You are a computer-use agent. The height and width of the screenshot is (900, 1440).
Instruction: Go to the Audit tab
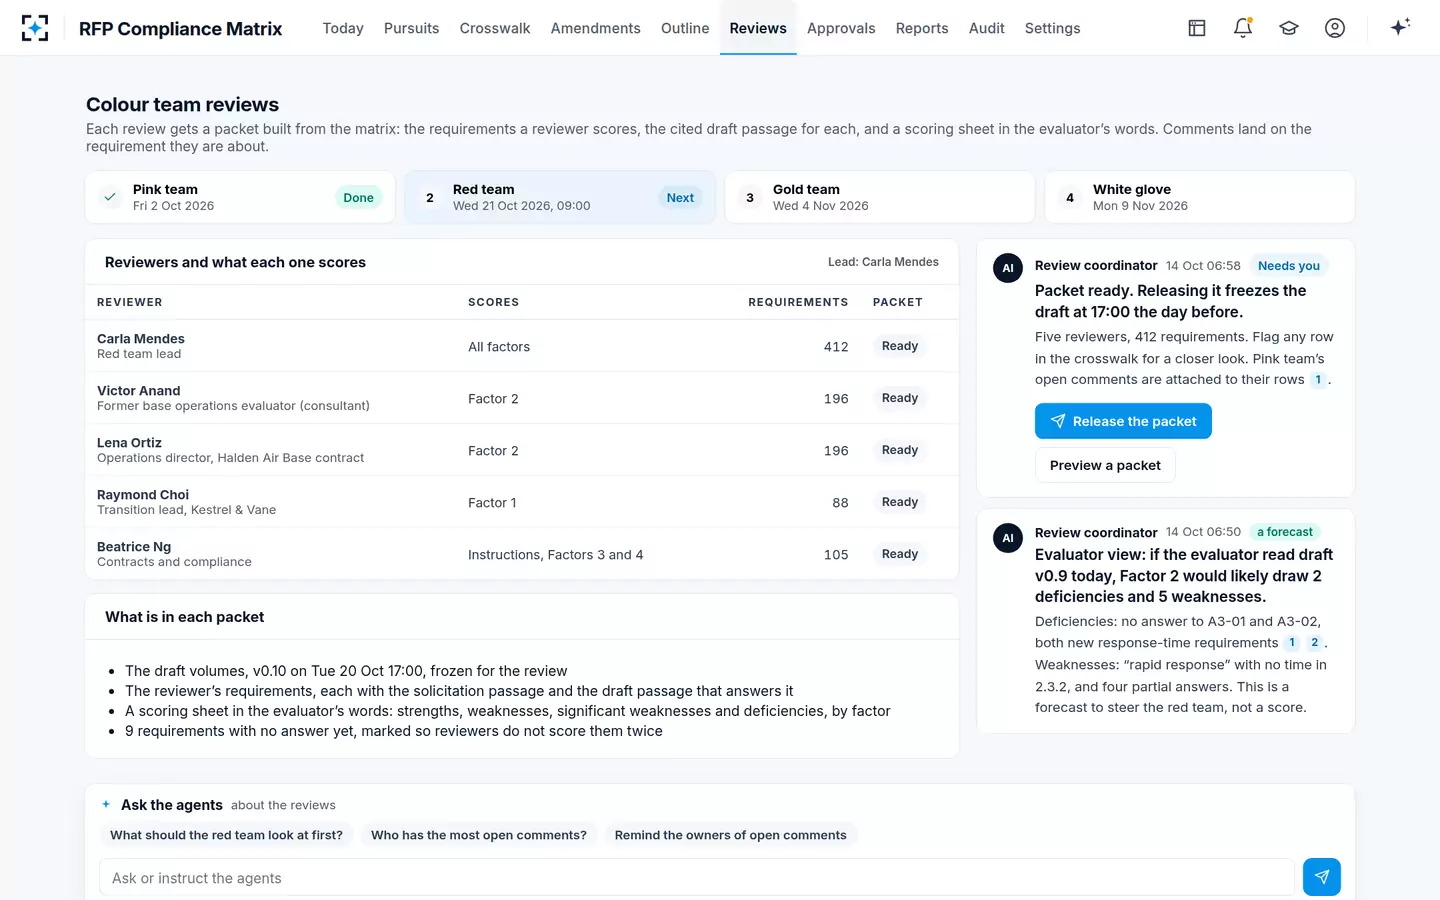(987, 28)
